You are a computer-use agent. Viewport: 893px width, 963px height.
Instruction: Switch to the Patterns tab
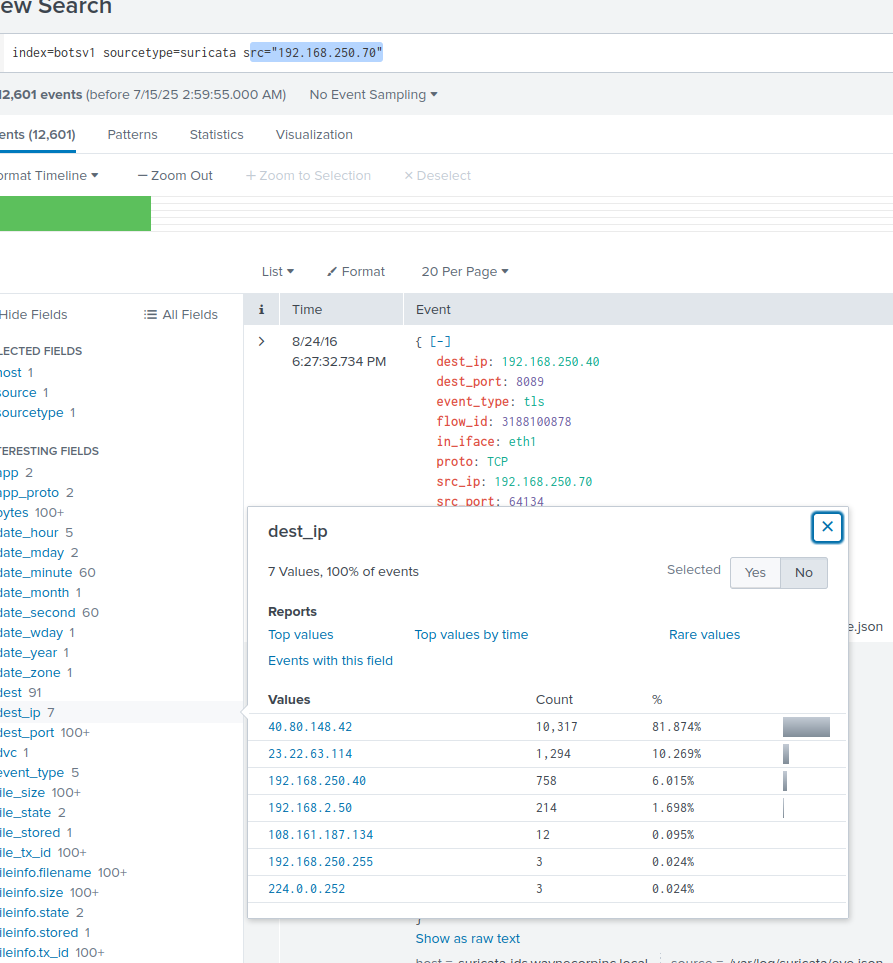pyautogui.click(x=132, y=135)
